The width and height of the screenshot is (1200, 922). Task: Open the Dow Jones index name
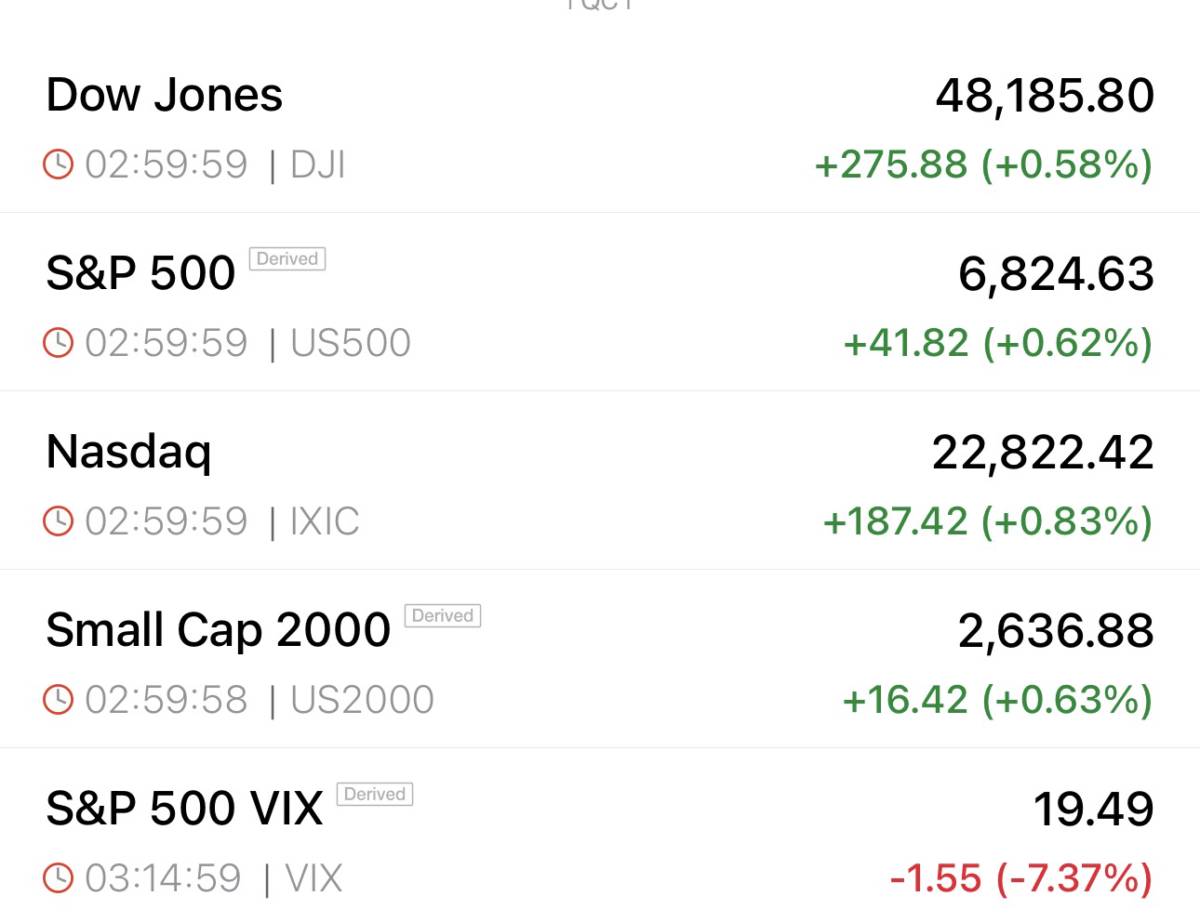tap(164, 95)
